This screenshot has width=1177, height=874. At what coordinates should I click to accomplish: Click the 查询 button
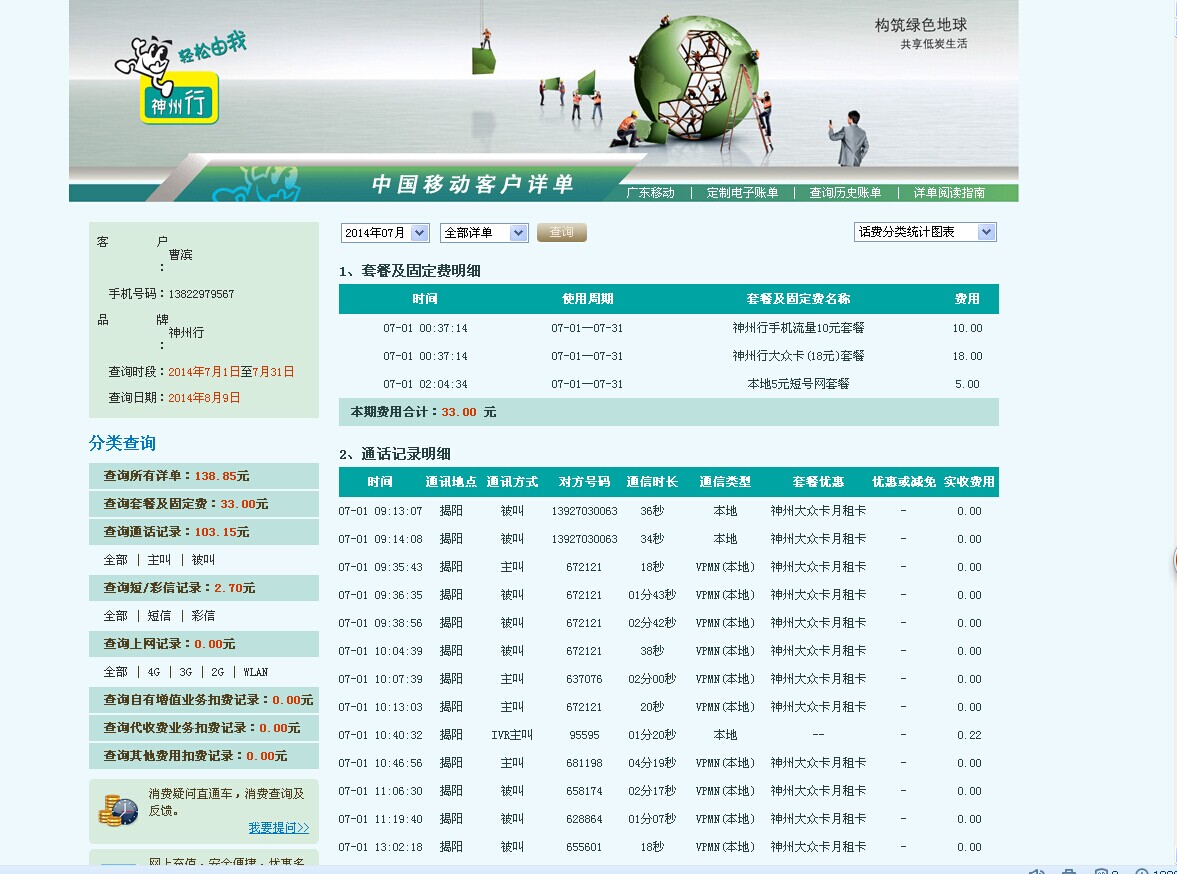coord(561,232)
